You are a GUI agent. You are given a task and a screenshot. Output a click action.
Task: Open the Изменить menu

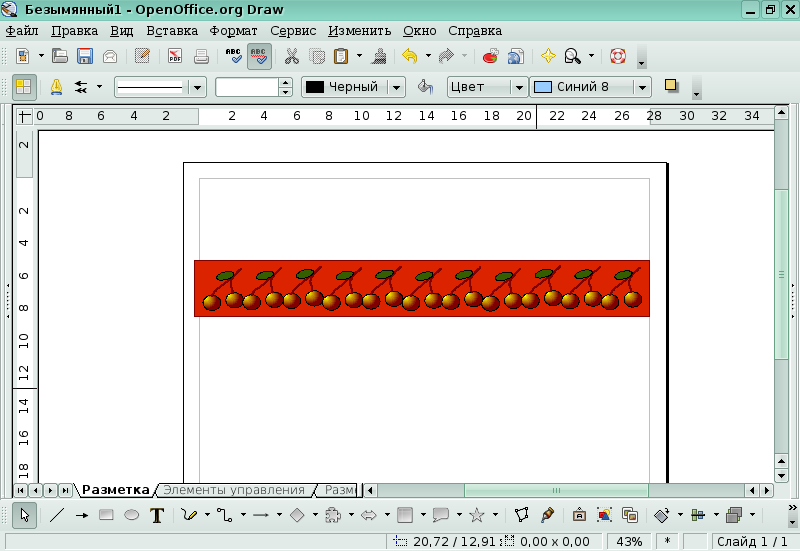[x=359, y=31]
